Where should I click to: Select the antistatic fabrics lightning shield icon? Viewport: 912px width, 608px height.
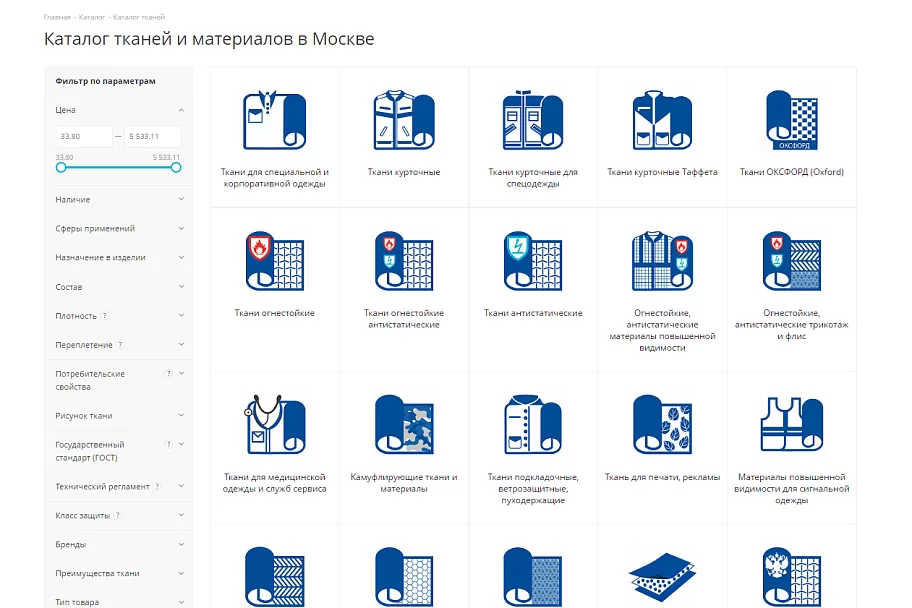coord(533,261)
